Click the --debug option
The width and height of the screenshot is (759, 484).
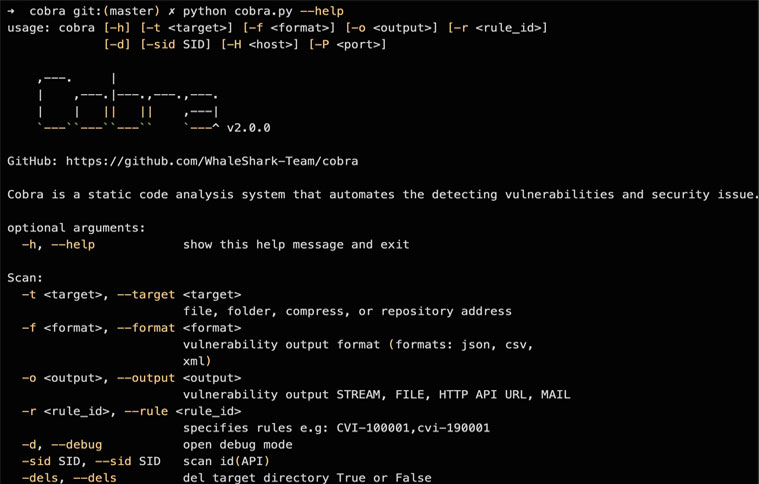76,445
